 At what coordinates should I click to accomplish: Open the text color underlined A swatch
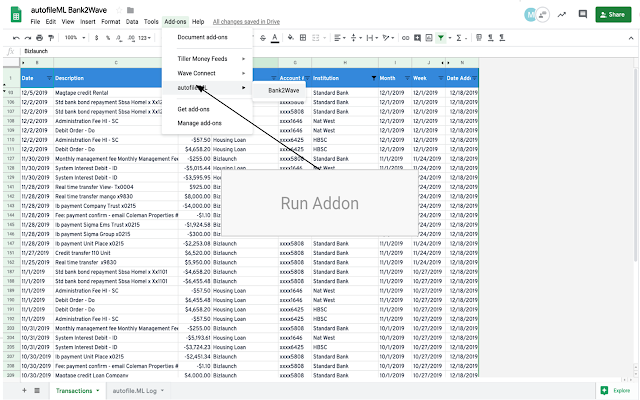click(275, 38)
